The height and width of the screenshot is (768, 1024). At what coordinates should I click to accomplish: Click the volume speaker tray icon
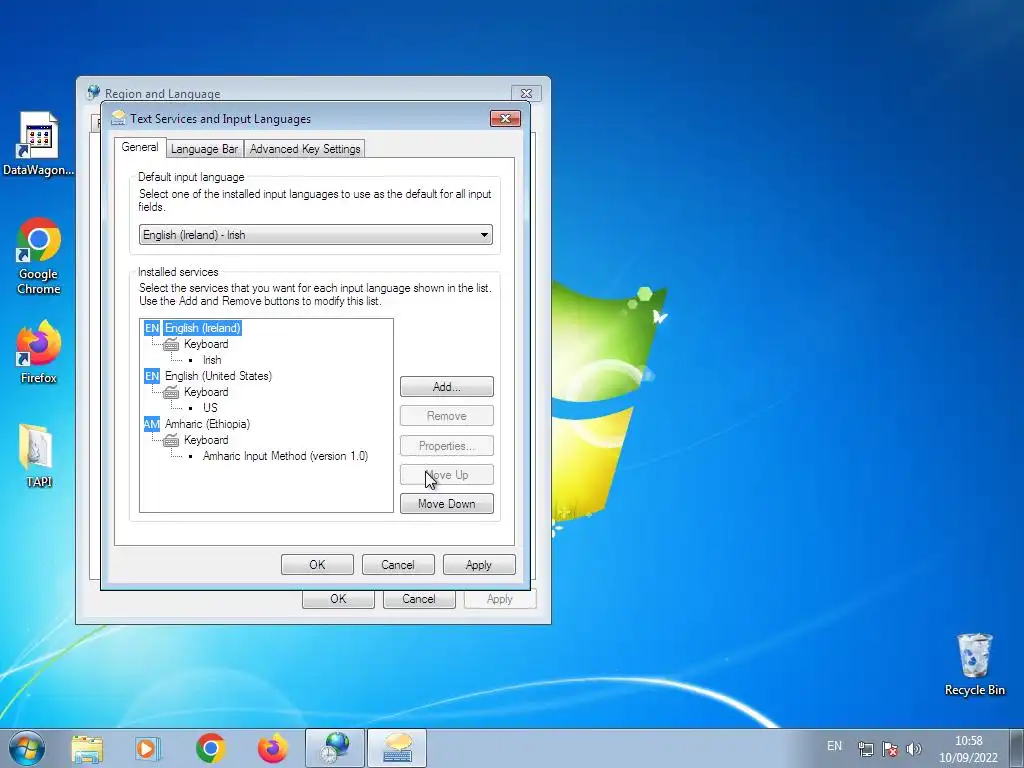click(914, 749)
